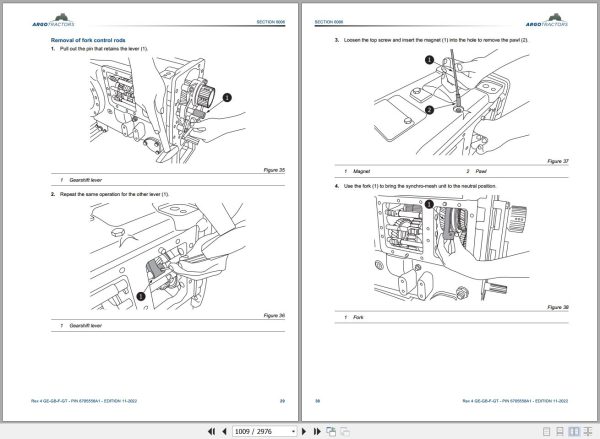Click the heading 'Removal of fork control rods'

click(88, 40)
